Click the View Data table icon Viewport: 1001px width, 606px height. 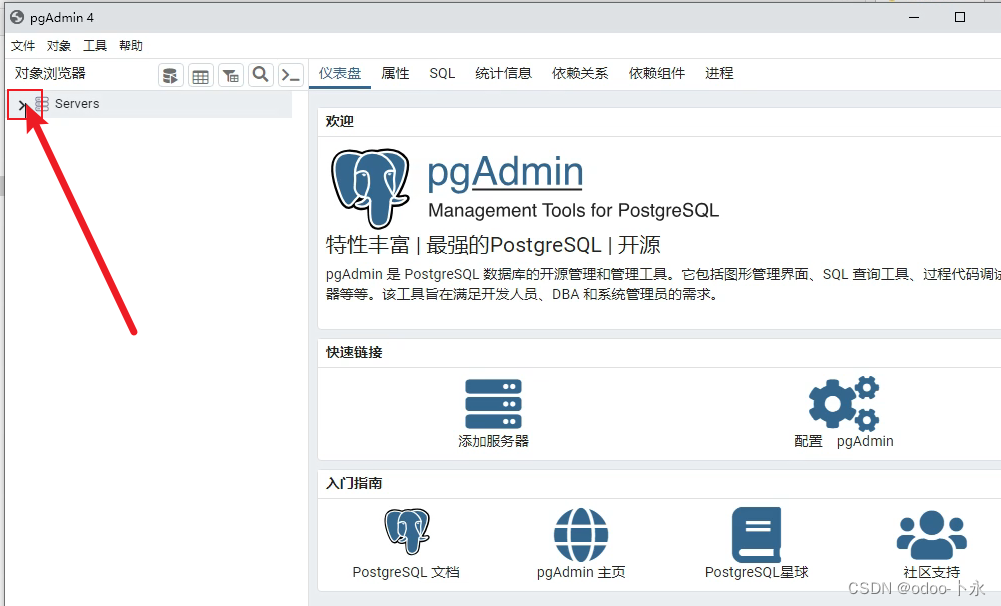pos(200,75)
